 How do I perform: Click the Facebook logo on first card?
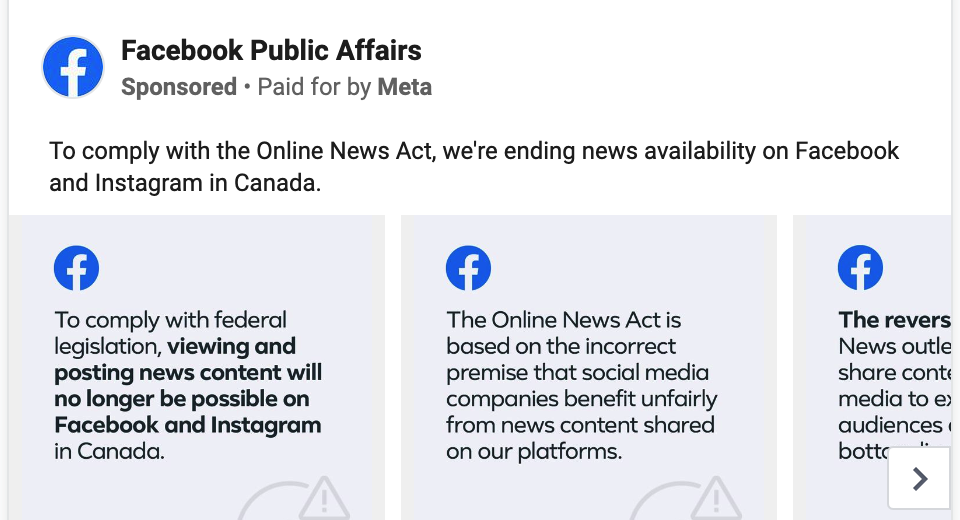coord(77,268)
